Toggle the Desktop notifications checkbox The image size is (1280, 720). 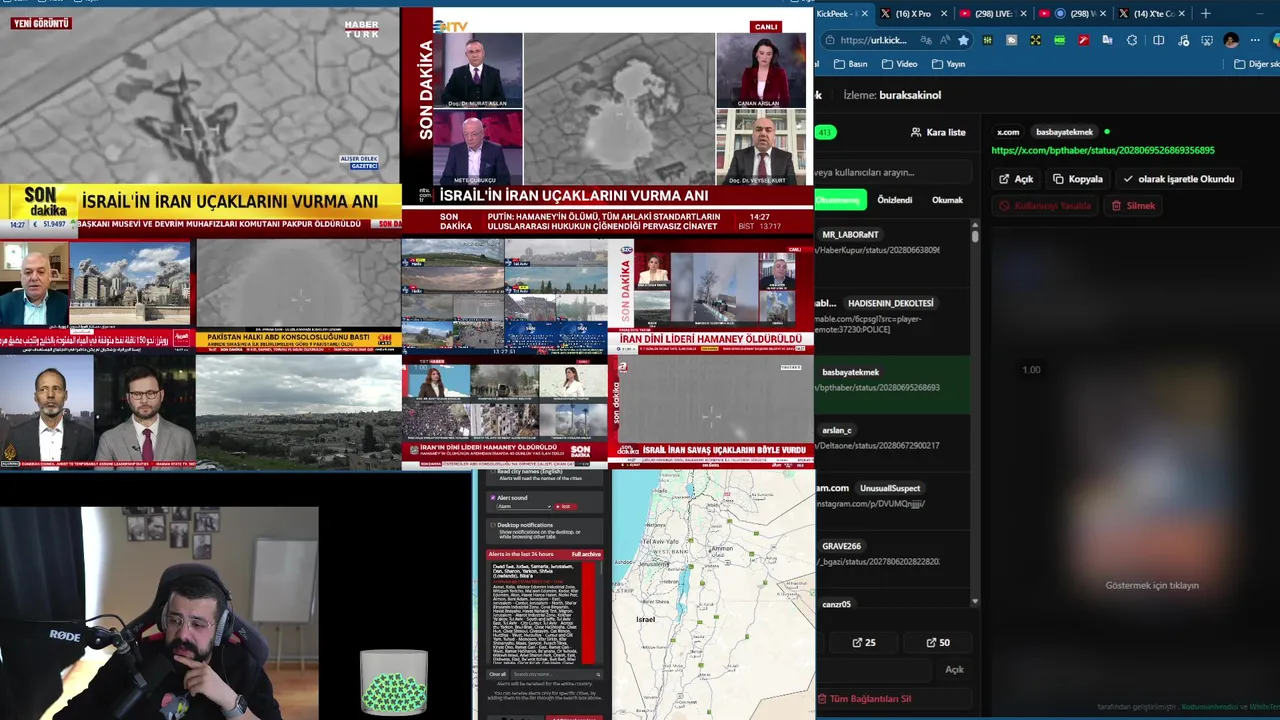pyautogui.click(x=493, y=525)
